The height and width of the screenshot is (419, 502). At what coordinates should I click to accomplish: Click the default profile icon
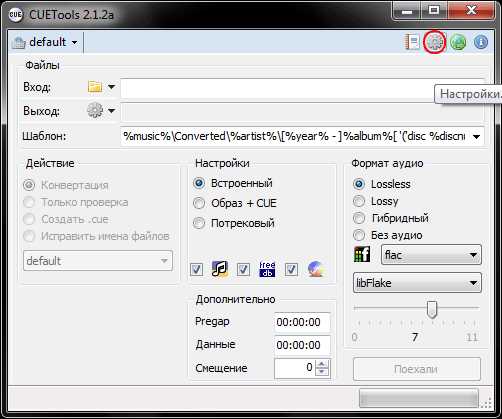[x=19, y=43]
